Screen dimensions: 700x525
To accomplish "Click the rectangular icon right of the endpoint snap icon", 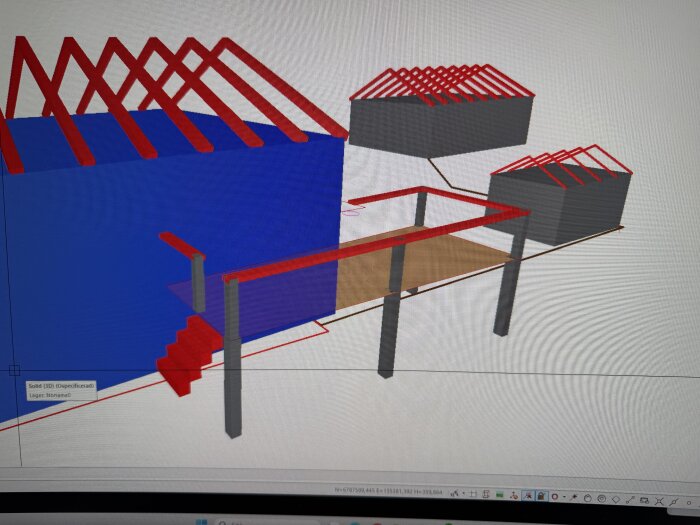I will pyautogui.click(x=644, y=500).
